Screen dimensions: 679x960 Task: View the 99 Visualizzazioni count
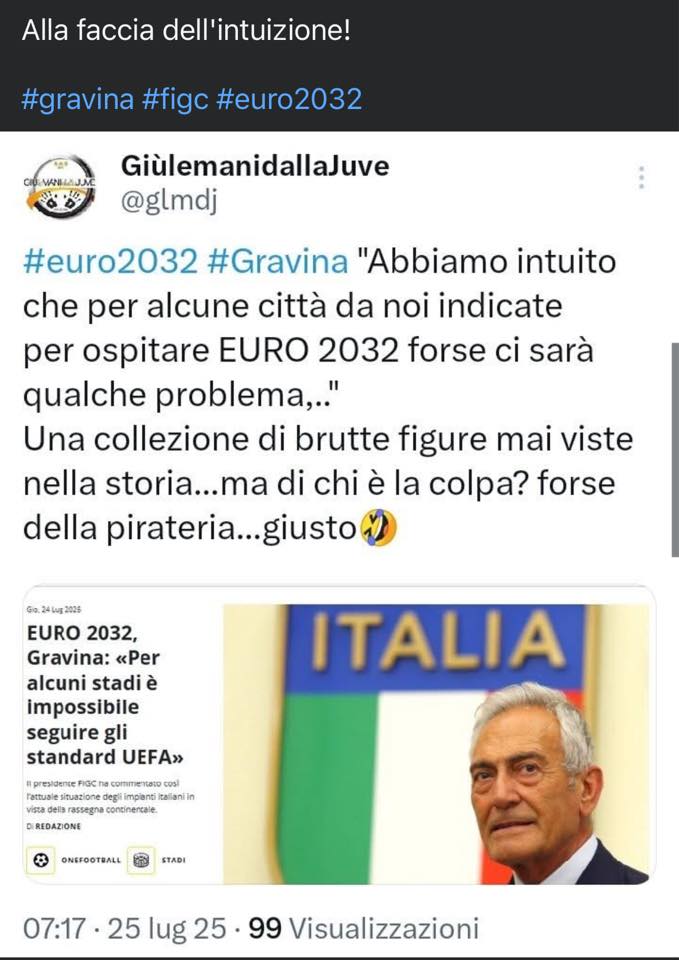pos(364,928)
